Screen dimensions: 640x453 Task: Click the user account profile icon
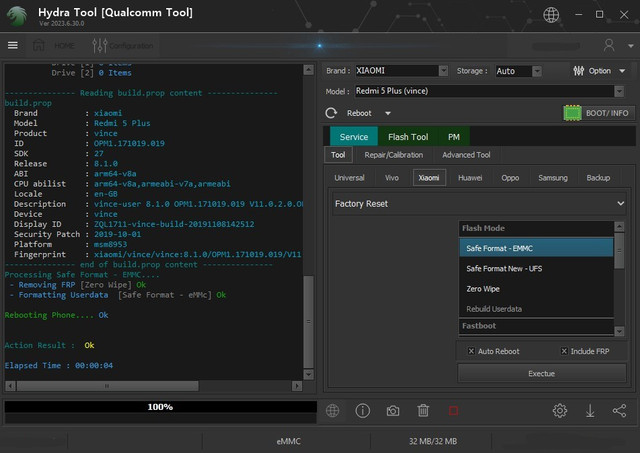pyautogui.click(x=609, y=45)
